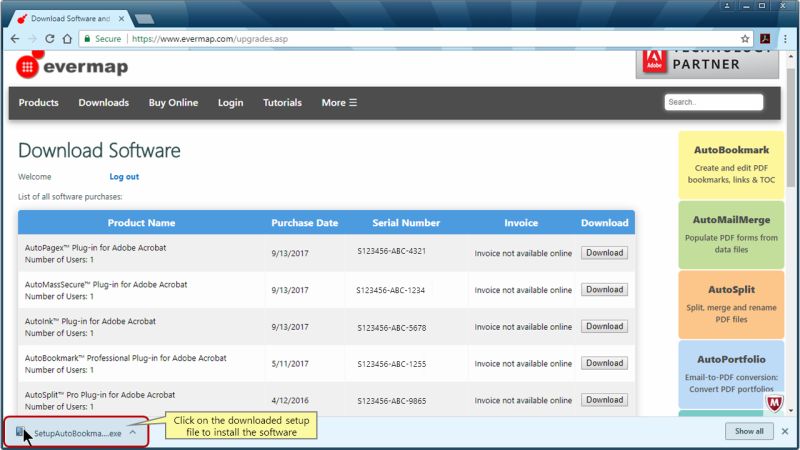Click the McAfee shield badge

click(x=774, y=403)
